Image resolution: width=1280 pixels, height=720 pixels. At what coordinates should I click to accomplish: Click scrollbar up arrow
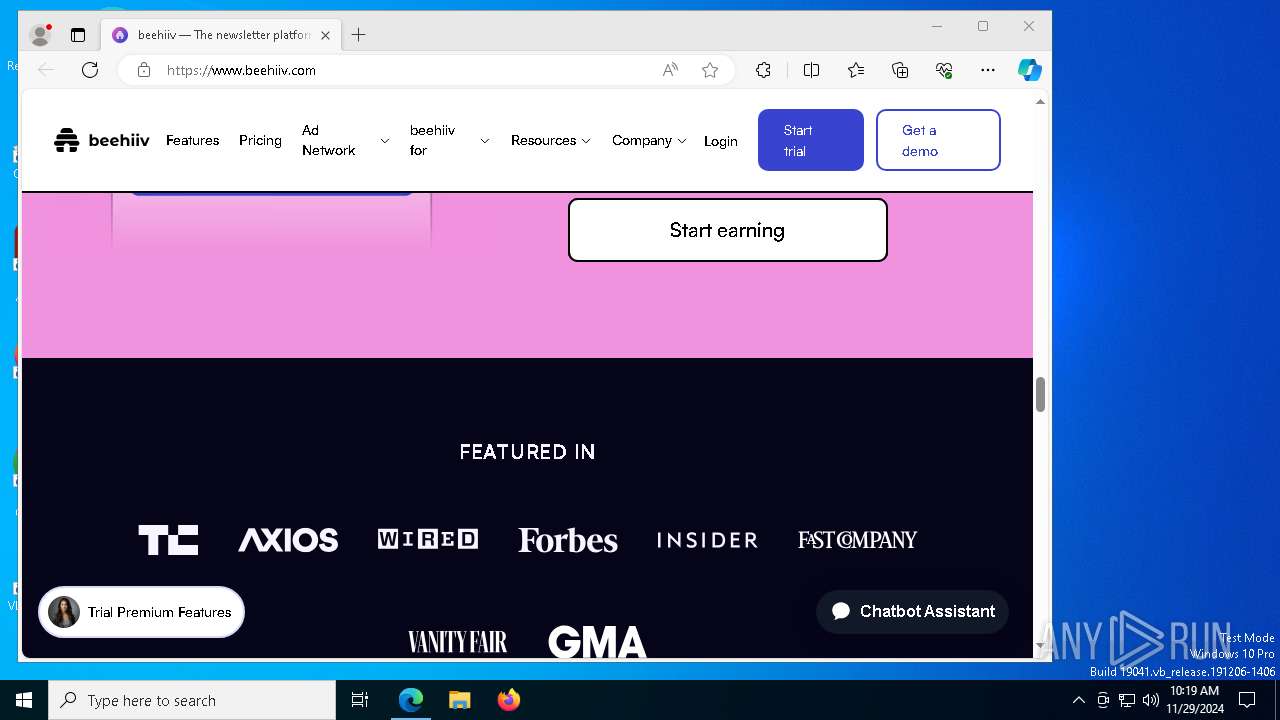(x=1040, y=102)
